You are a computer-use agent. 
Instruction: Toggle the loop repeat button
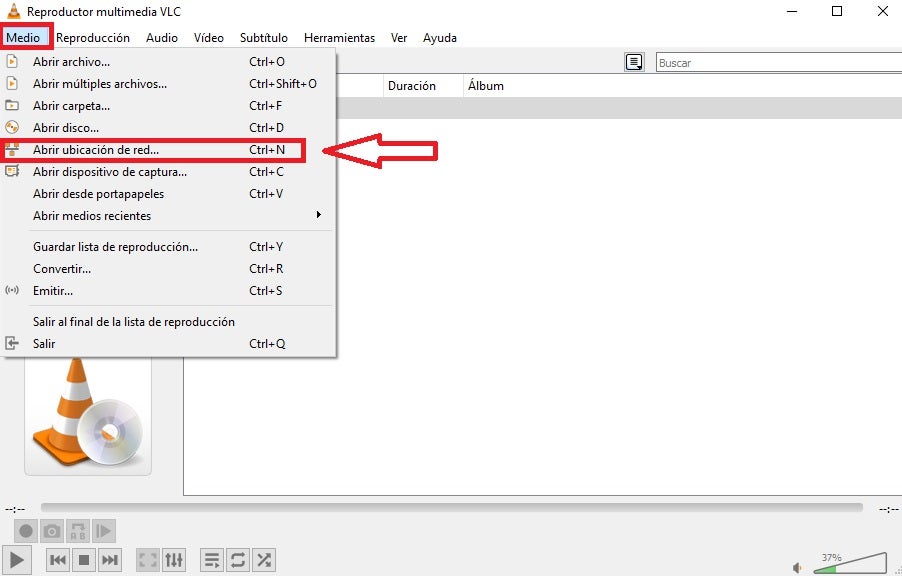pos(238,559)
